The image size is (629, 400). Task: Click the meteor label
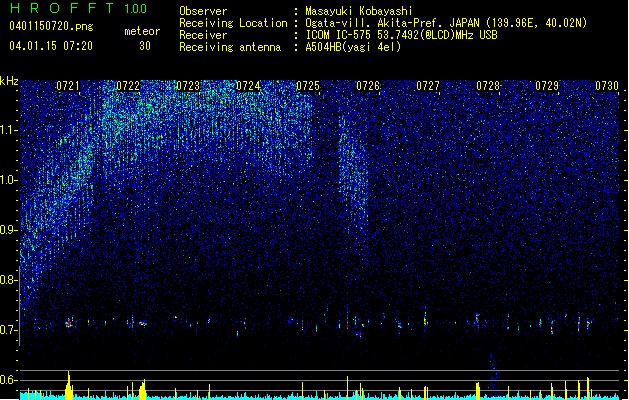(142, 31)
